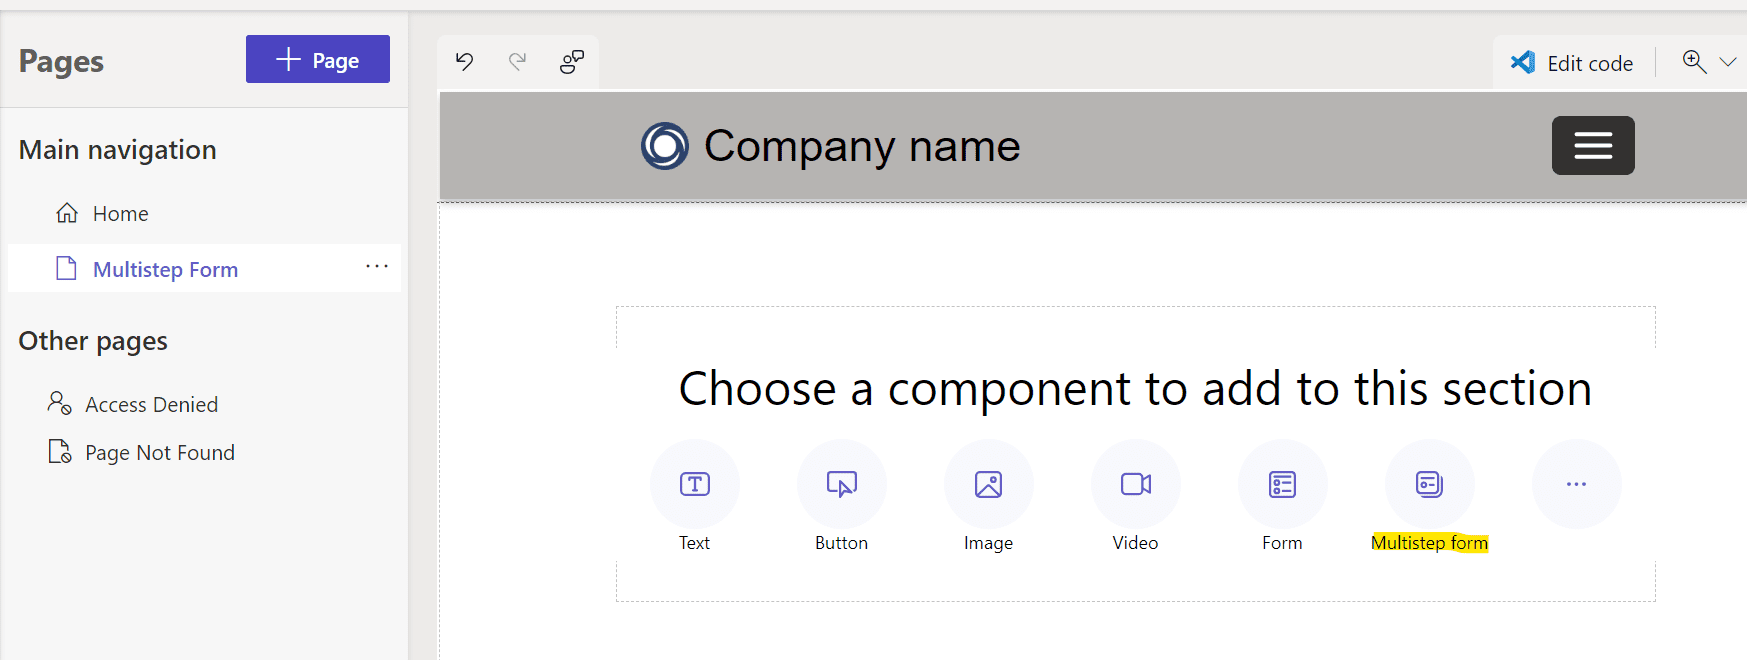The image size is (1747, 660).
Task: Click the redo arrow icon
Action: 517,61
